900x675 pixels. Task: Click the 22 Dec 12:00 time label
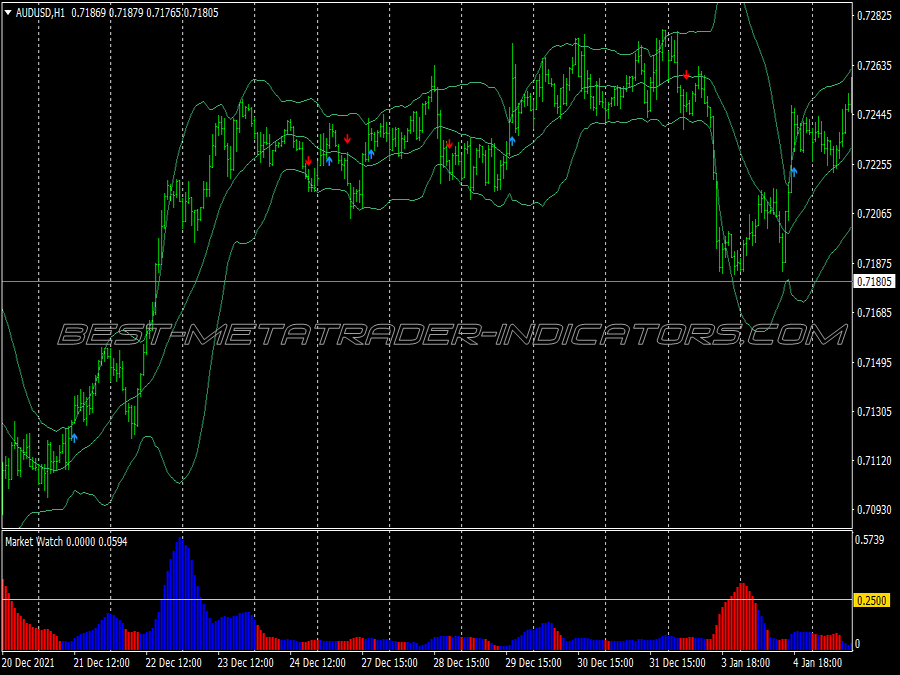tap(173, 663)
